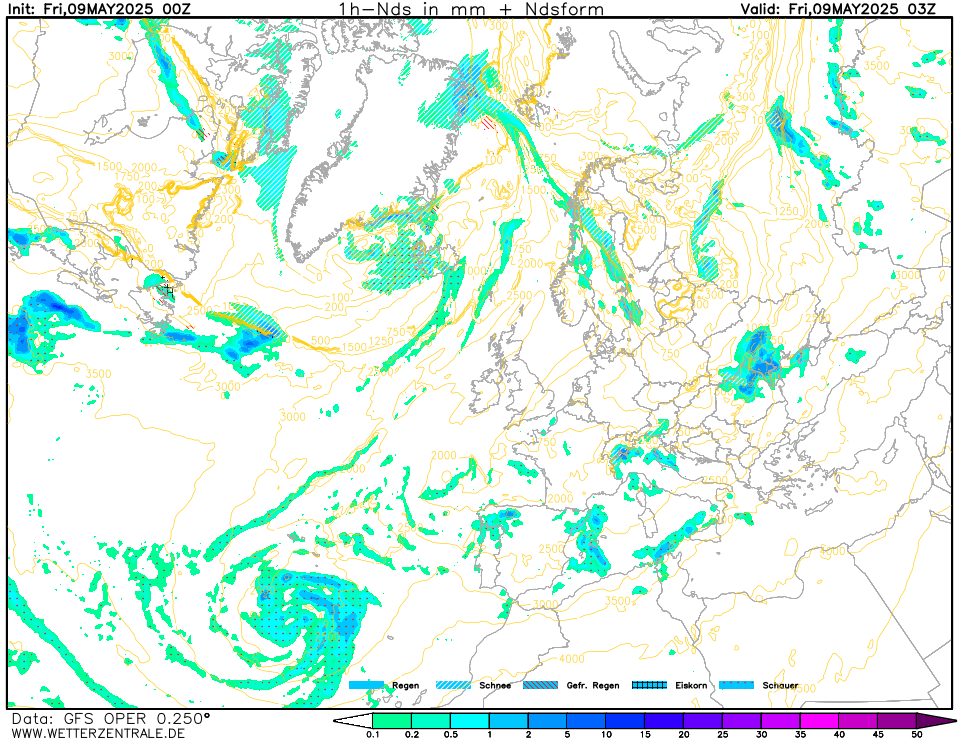Click the 20–25 mm violet color bar segment
The width and height of the screenshot is (959, 741).
703,720
